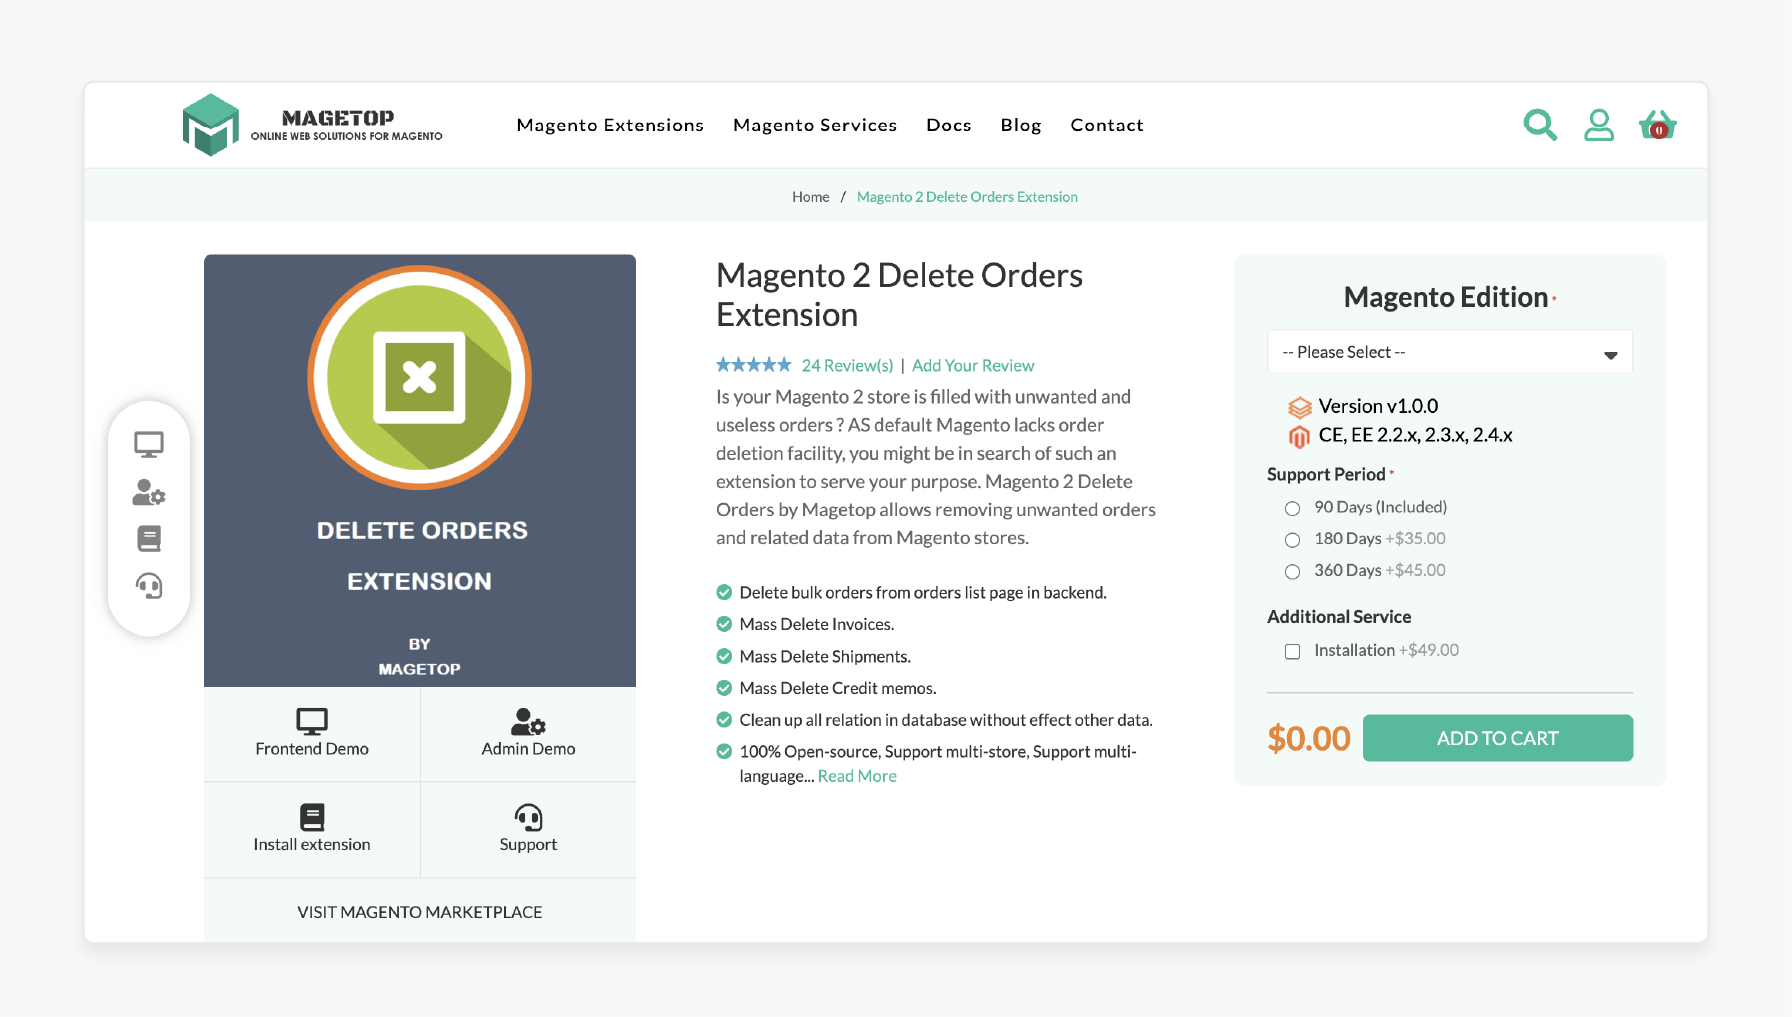Click the Read More link
The image size is (1792, 1017).
click(x=857, y=776)
